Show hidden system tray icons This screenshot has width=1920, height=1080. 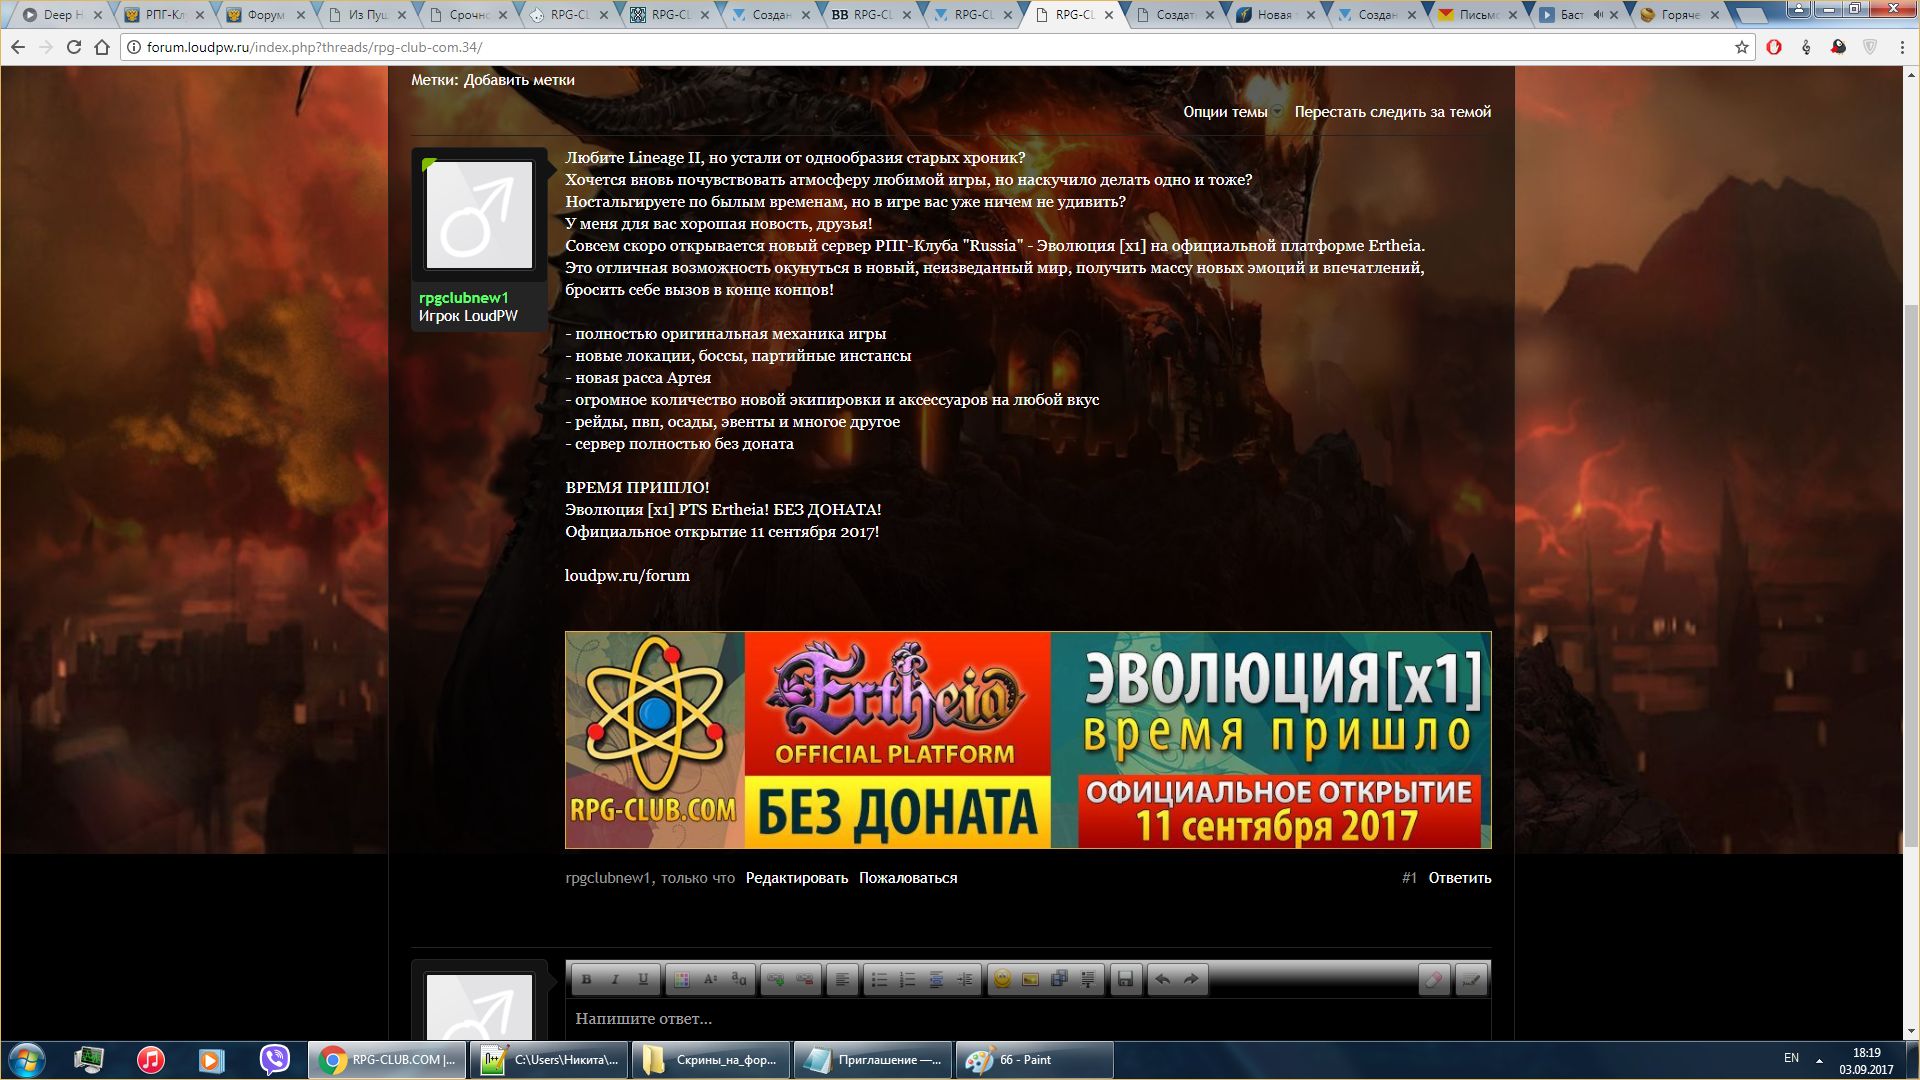click(1819, 1060)
